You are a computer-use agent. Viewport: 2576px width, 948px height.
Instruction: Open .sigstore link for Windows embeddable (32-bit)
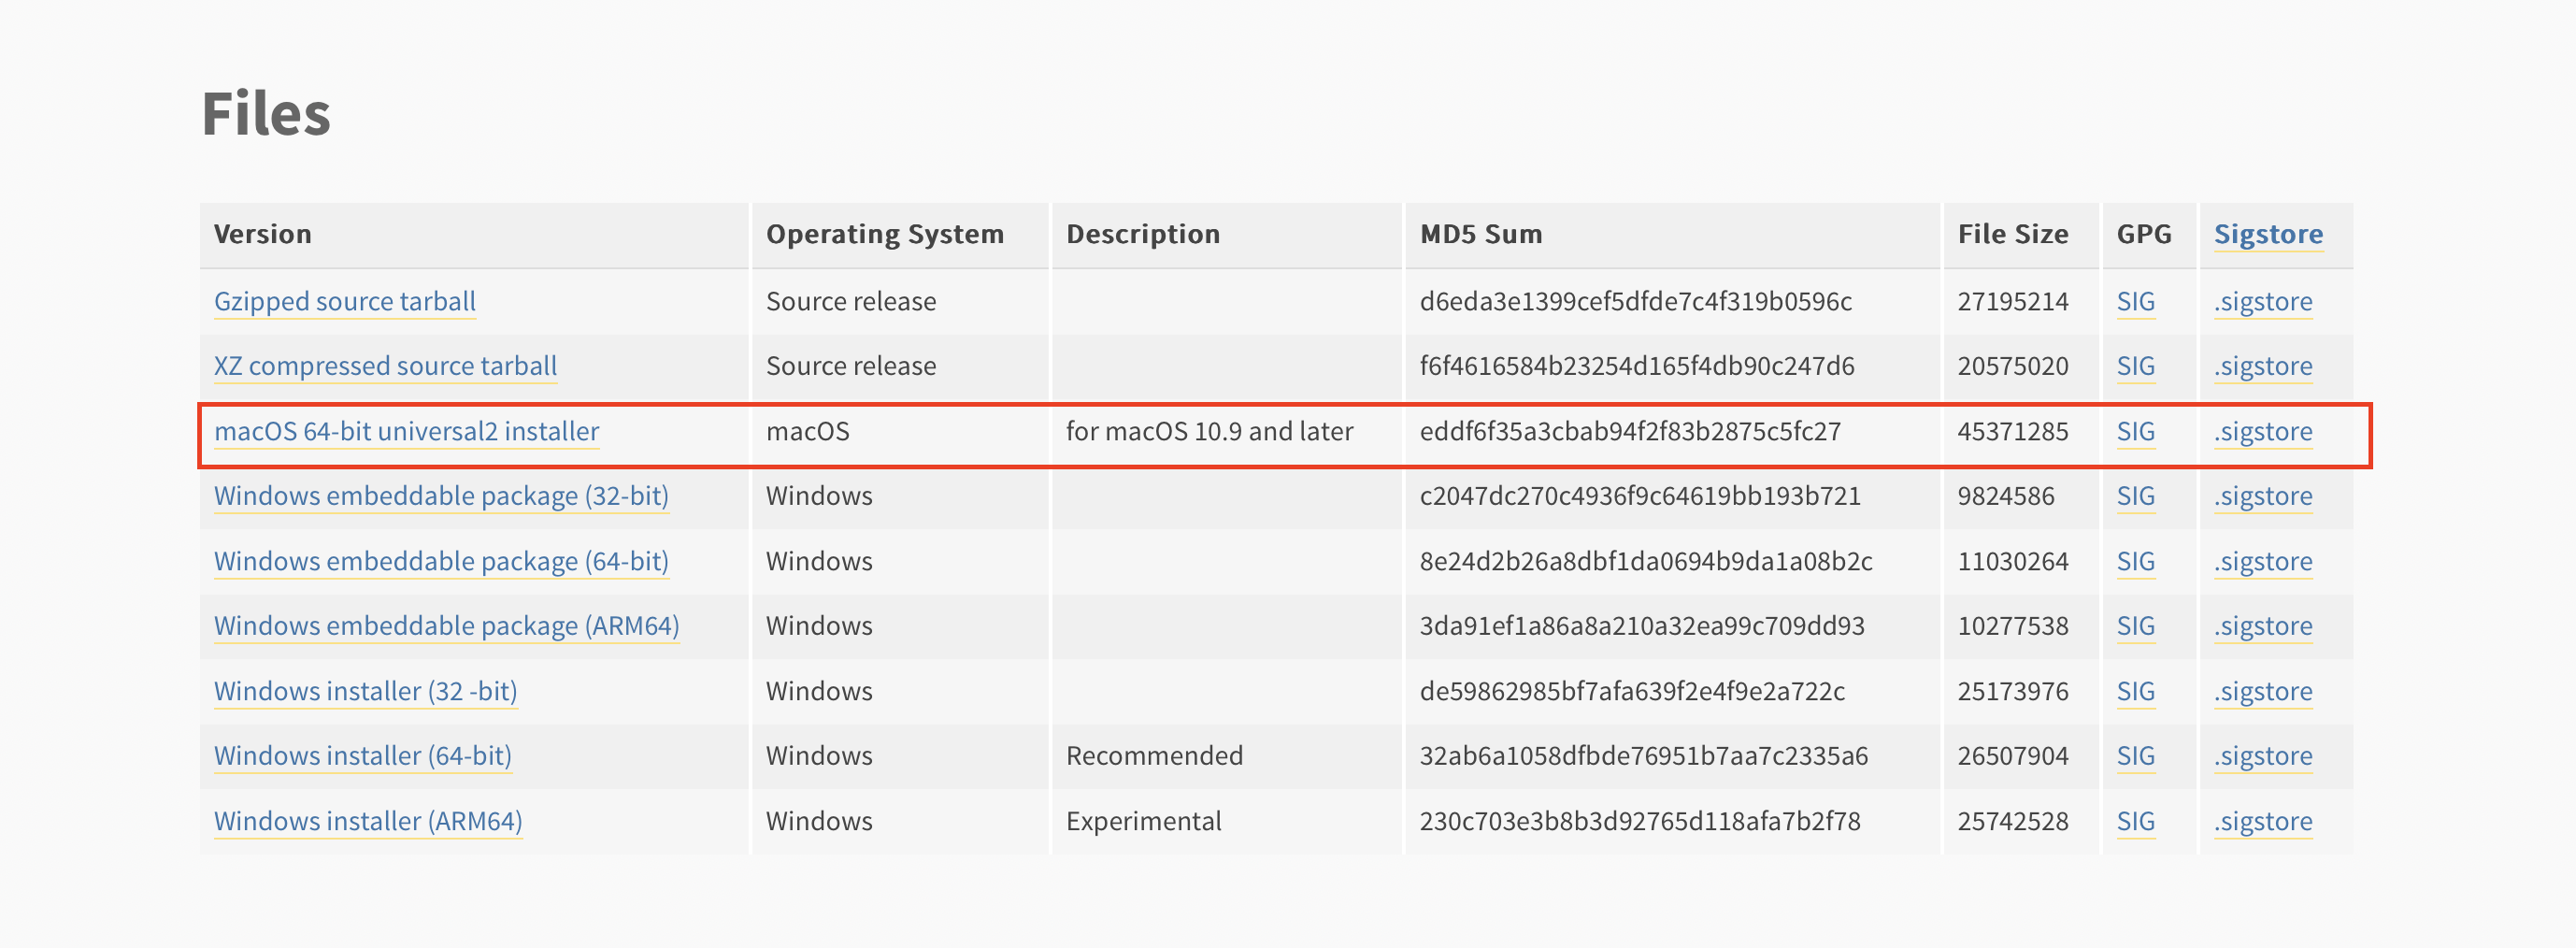(2263, 497)
